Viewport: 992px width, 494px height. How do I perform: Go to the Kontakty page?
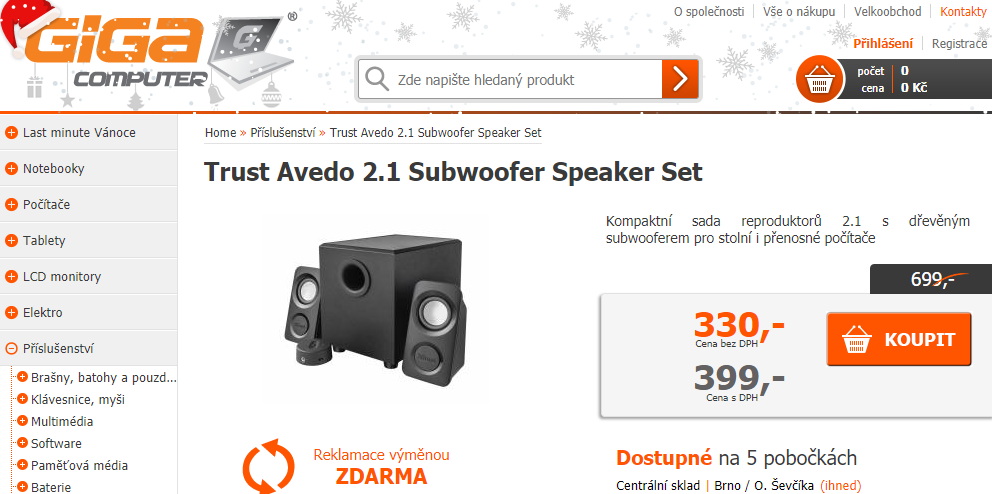(x=963, y=11)
